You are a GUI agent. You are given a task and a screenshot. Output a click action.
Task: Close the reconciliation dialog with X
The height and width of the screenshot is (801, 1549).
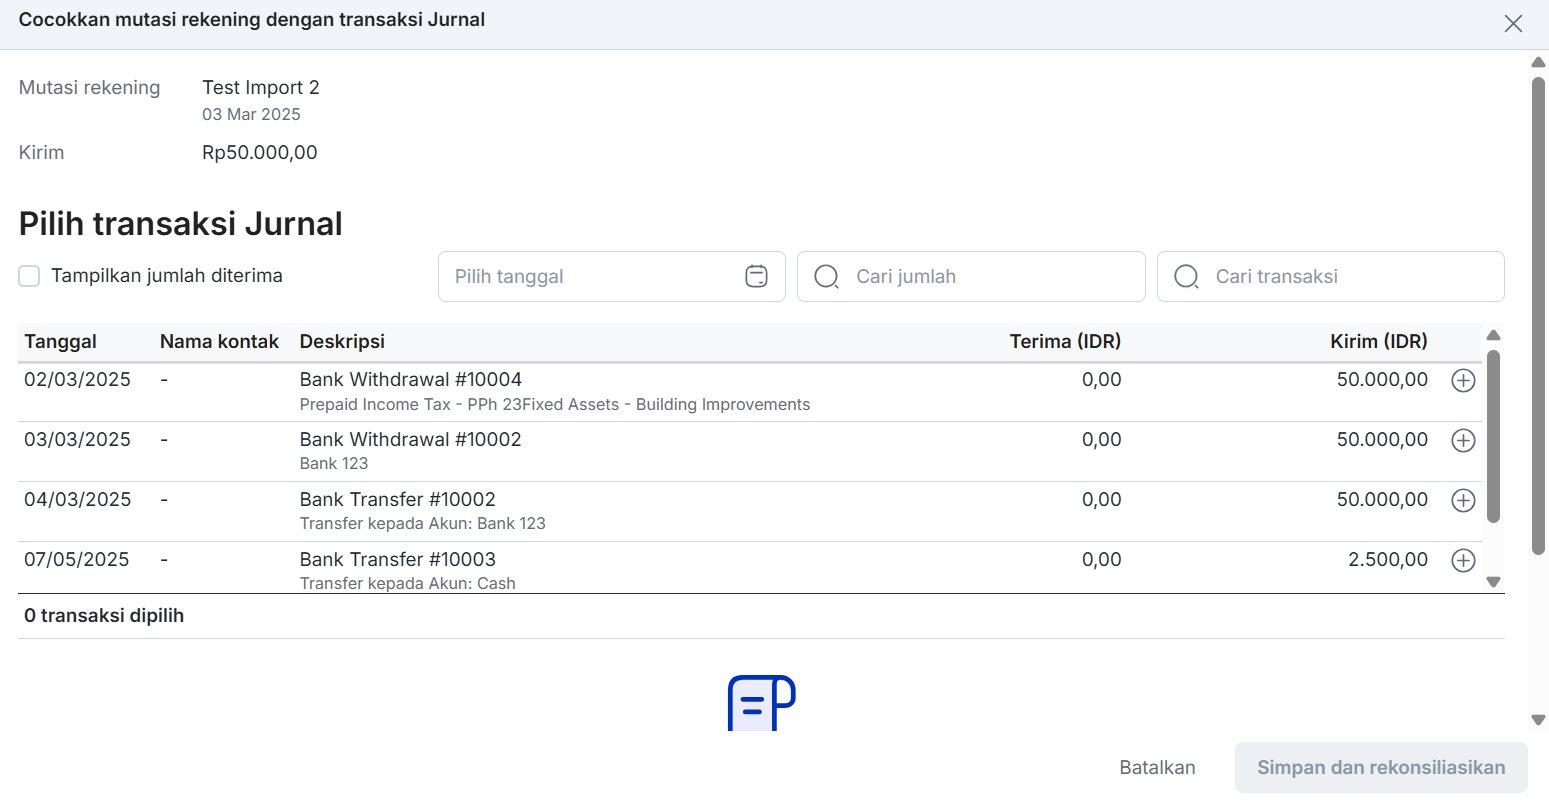click(x=1513, y=24)
